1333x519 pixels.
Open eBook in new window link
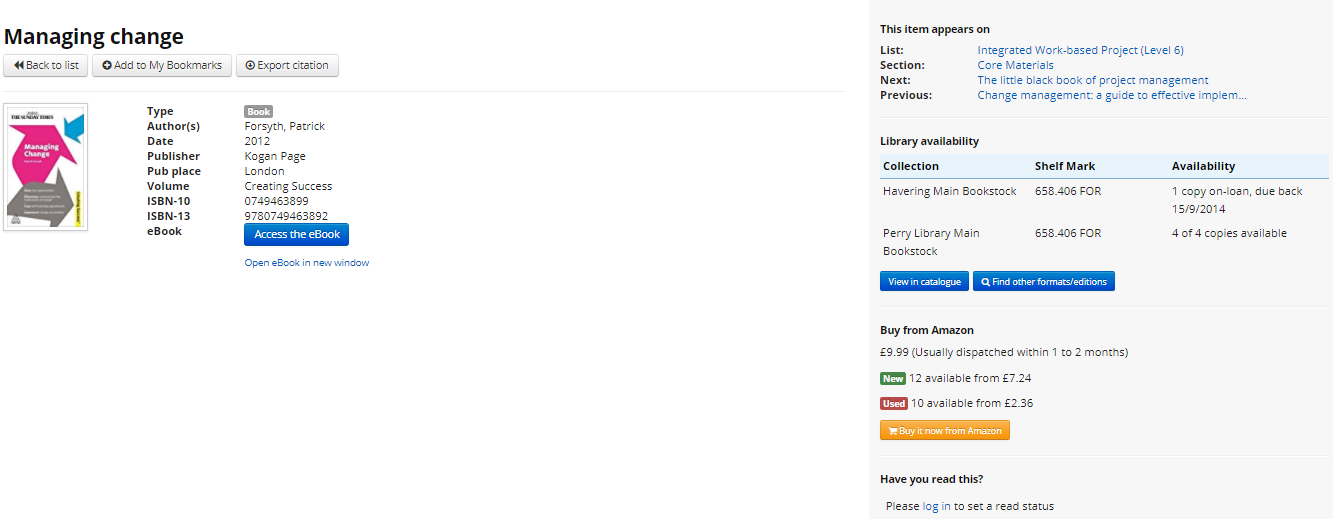pyautogui.click(x=307, y=263)
